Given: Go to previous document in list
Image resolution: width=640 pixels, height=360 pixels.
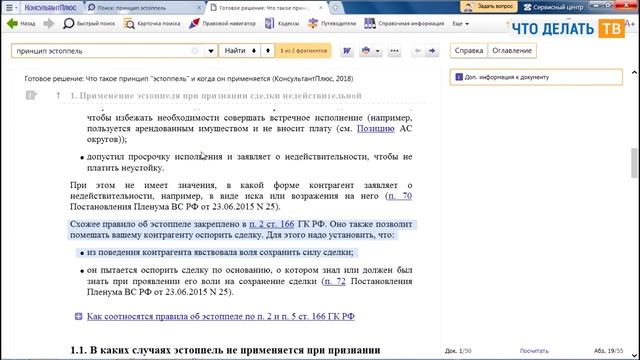Looking at the screenshot, I should (418, 51).
